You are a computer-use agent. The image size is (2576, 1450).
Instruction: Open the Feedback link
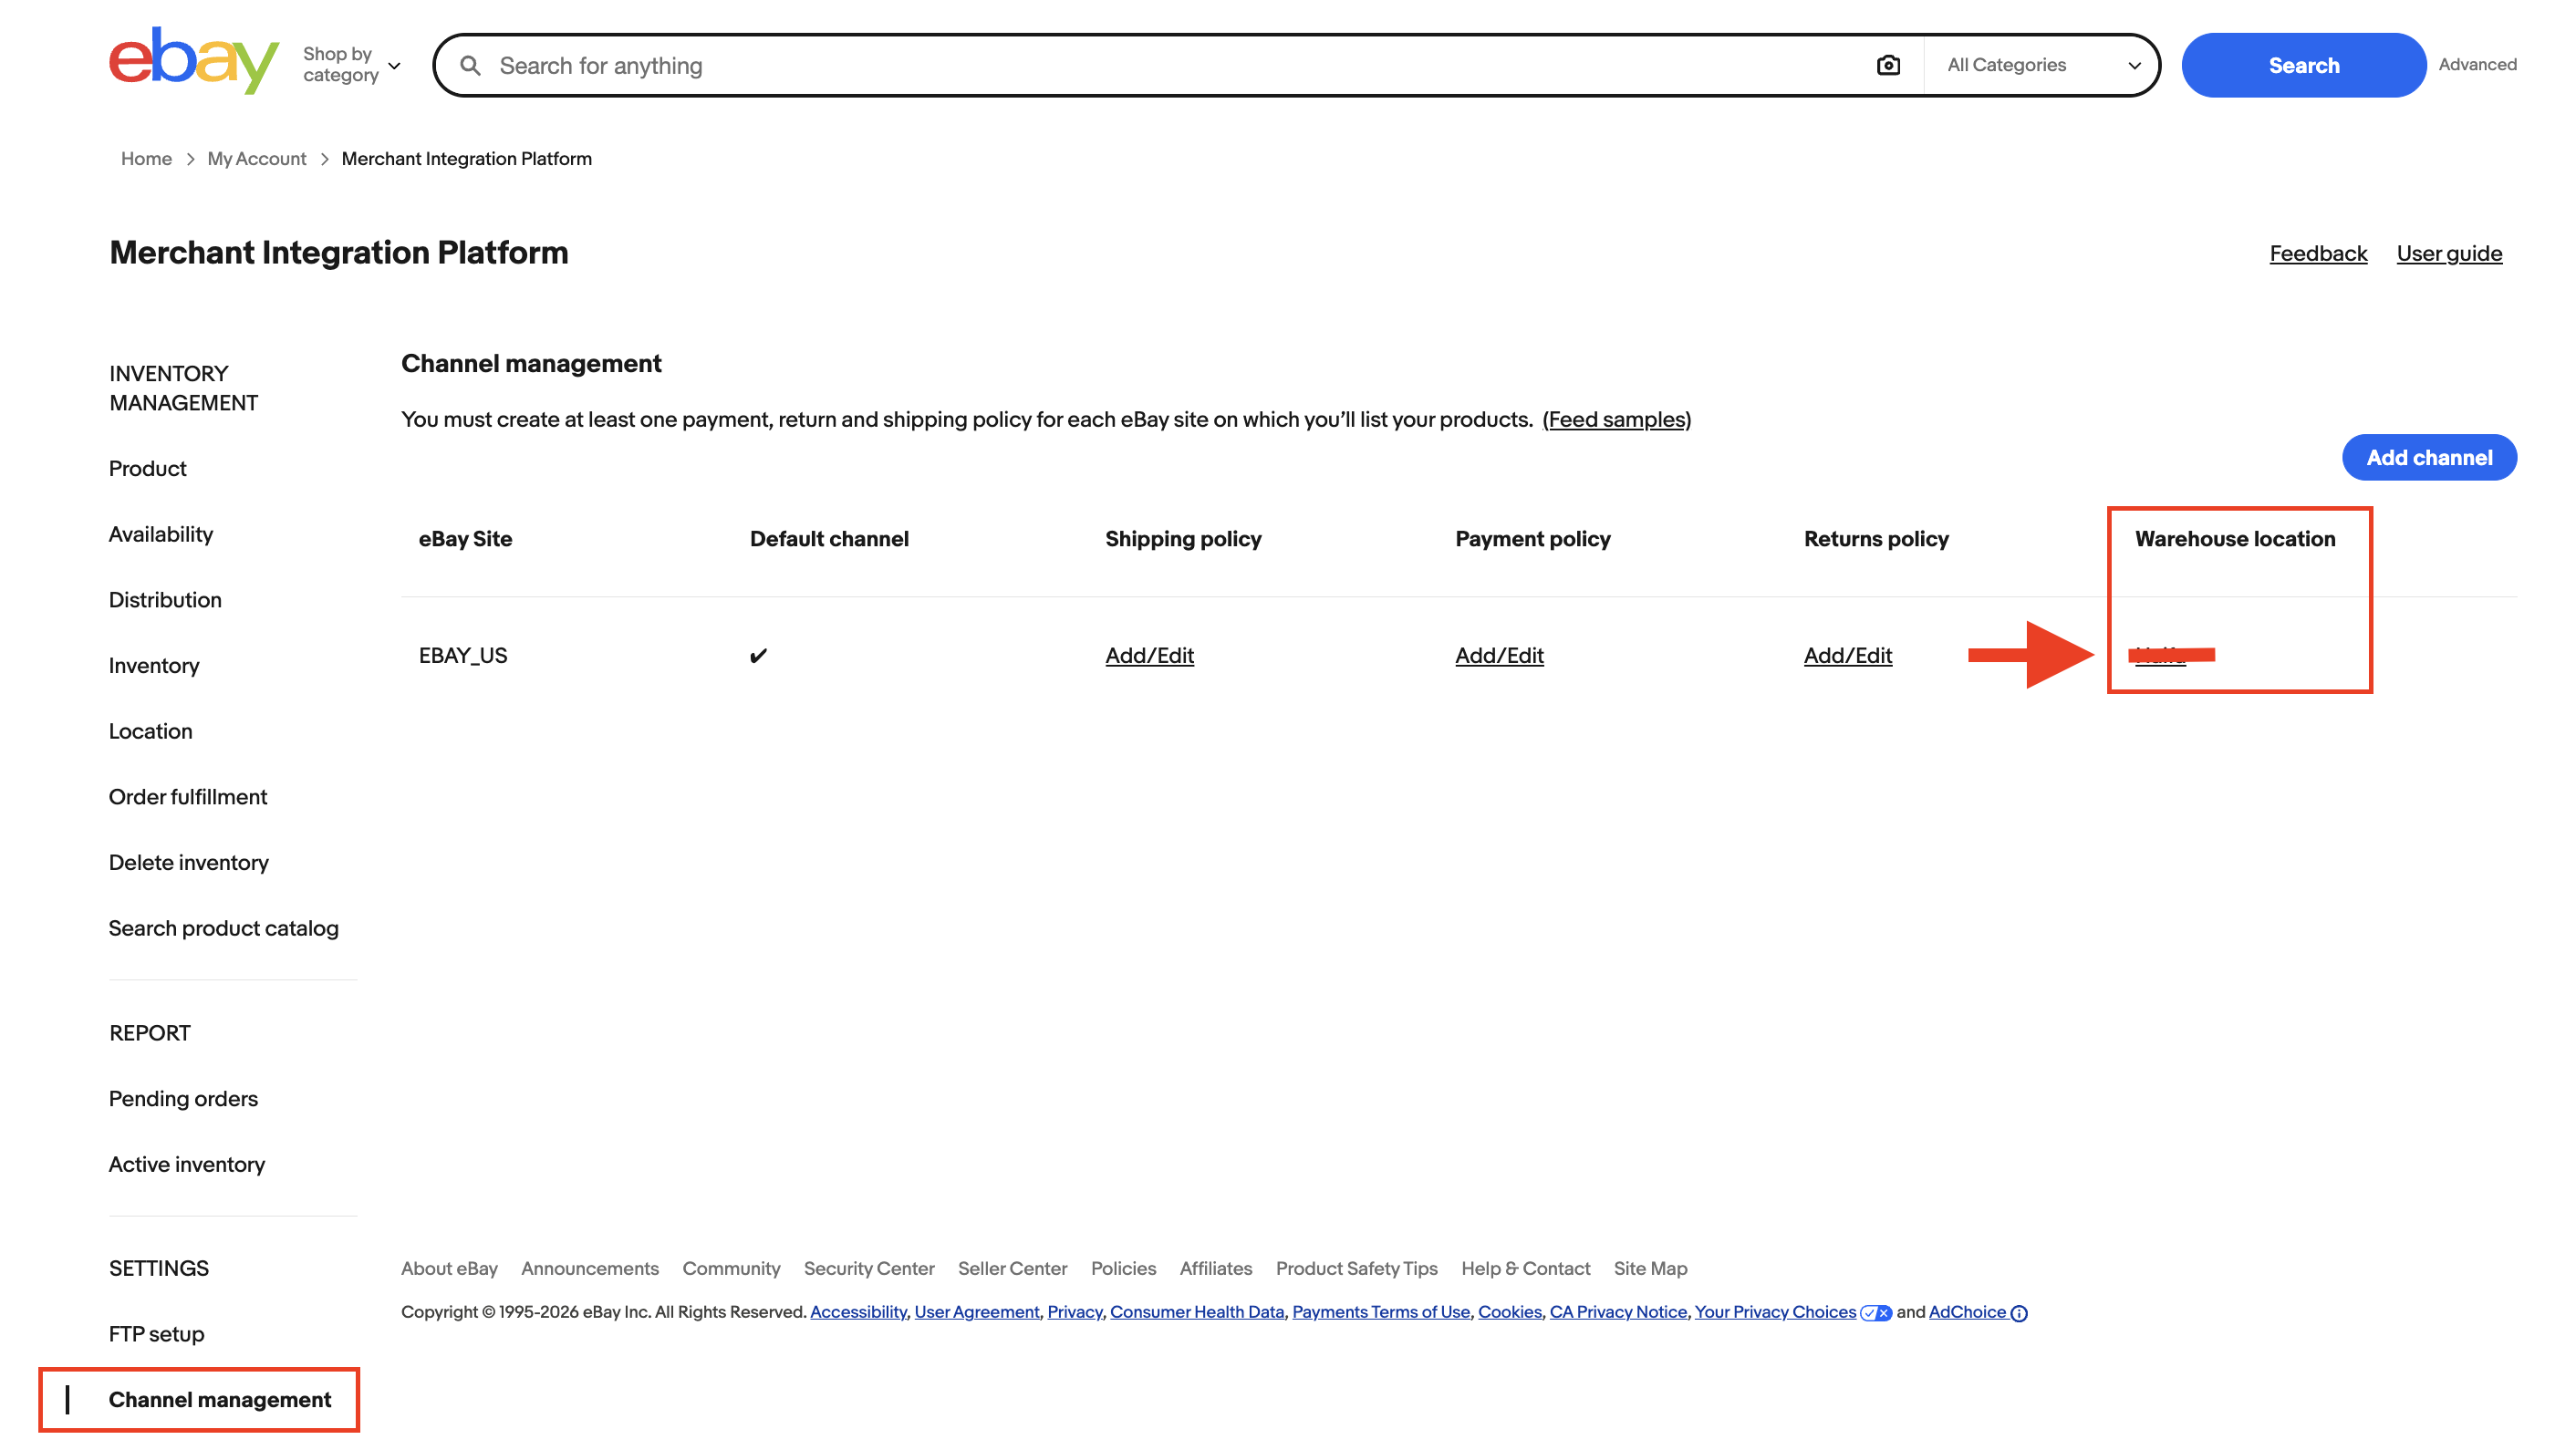[2318, 254]
